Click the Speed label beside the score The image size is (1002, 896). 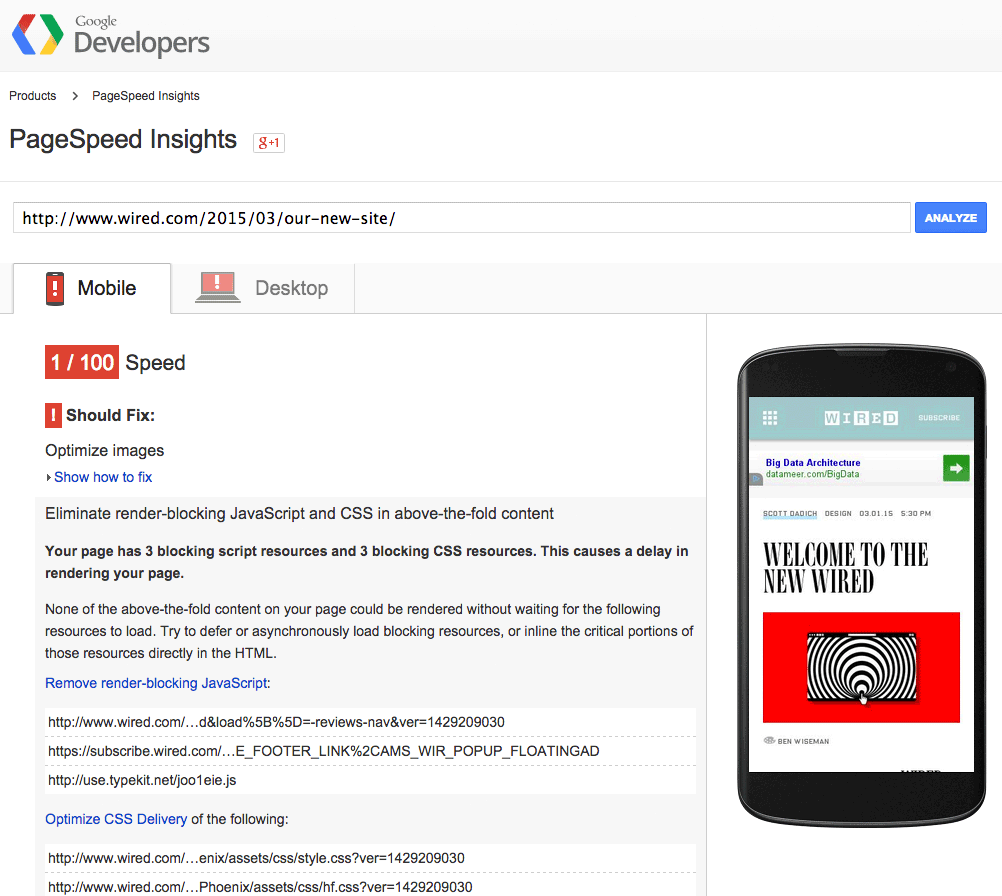point(155,363)
